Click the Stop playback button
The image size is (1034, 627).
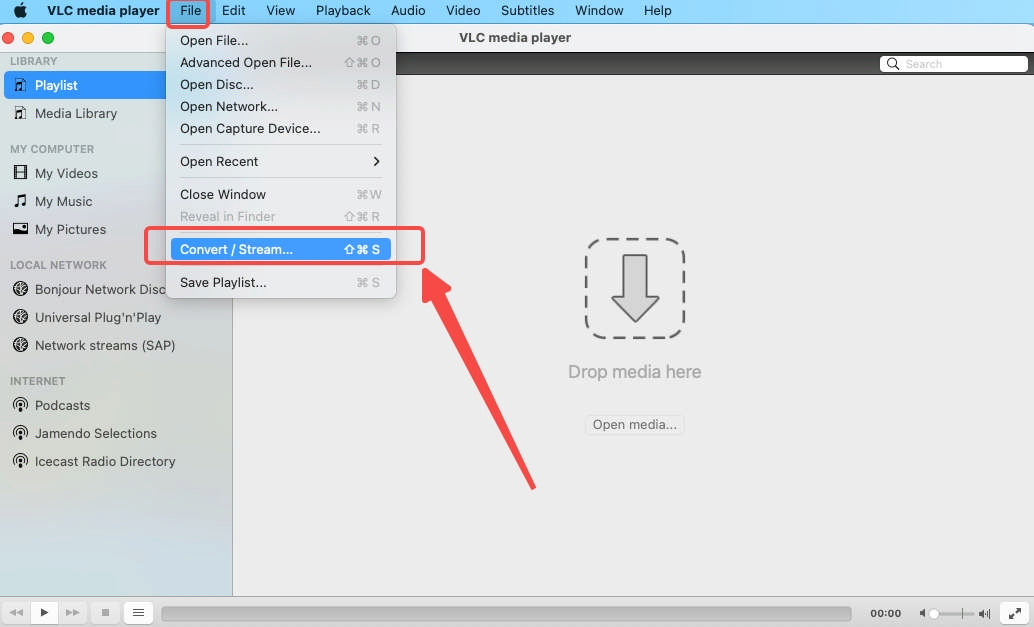[105, 612]
